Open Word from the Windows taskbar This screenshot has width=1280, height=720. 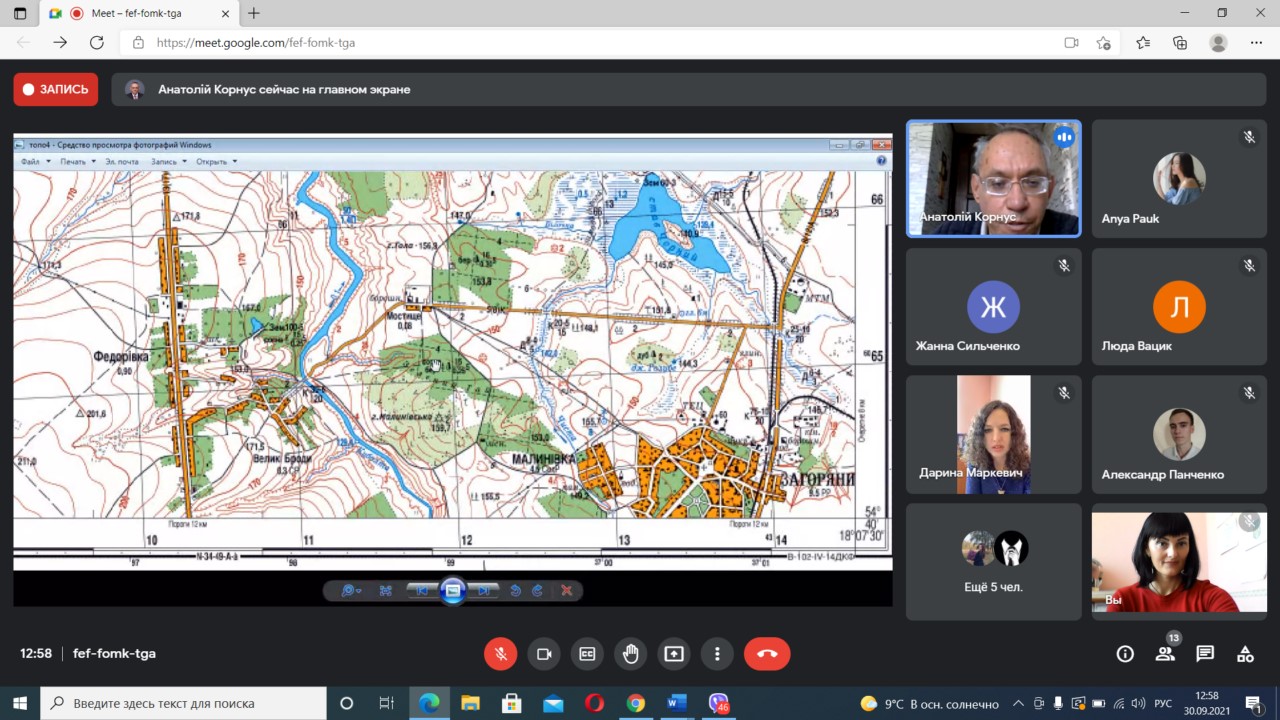pyautogui.click(x=677, y=703)
